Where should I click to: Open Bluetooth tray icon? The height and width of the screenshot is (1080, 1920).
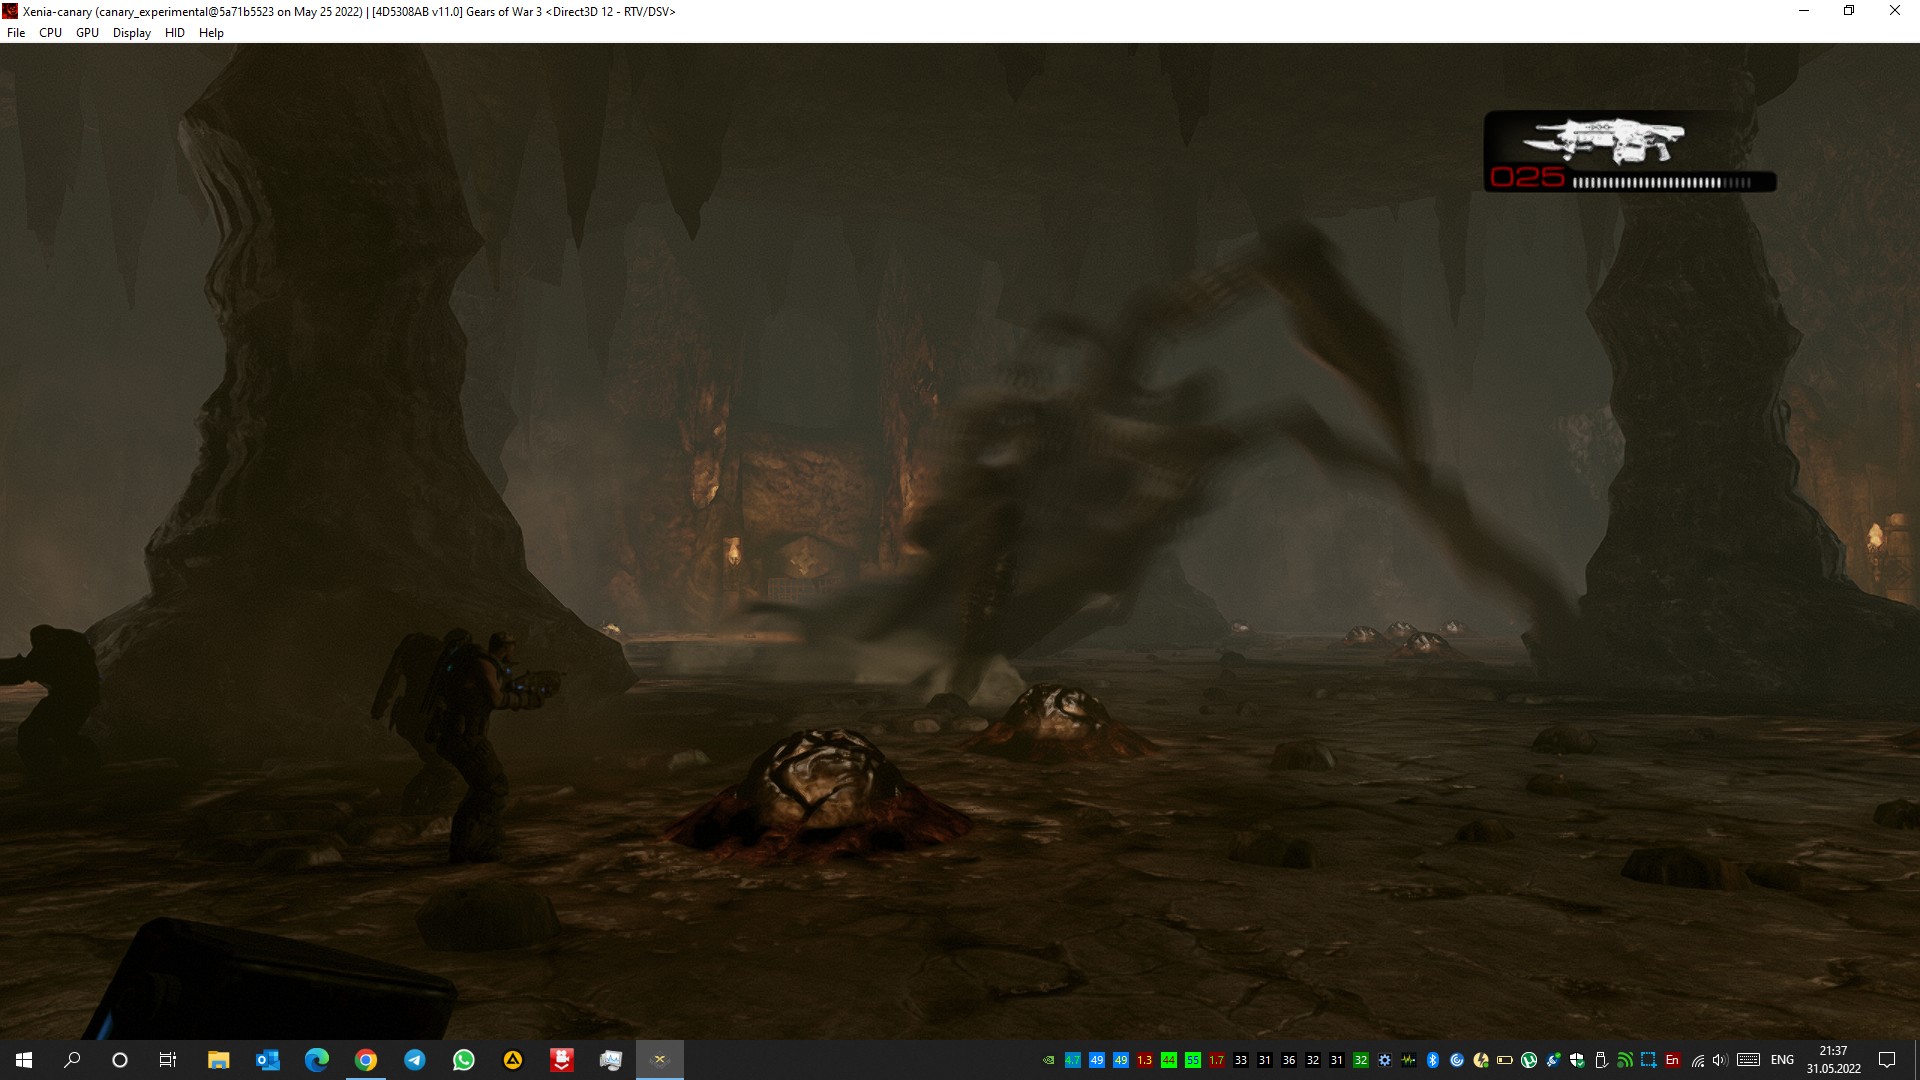coord(1432,1060)
